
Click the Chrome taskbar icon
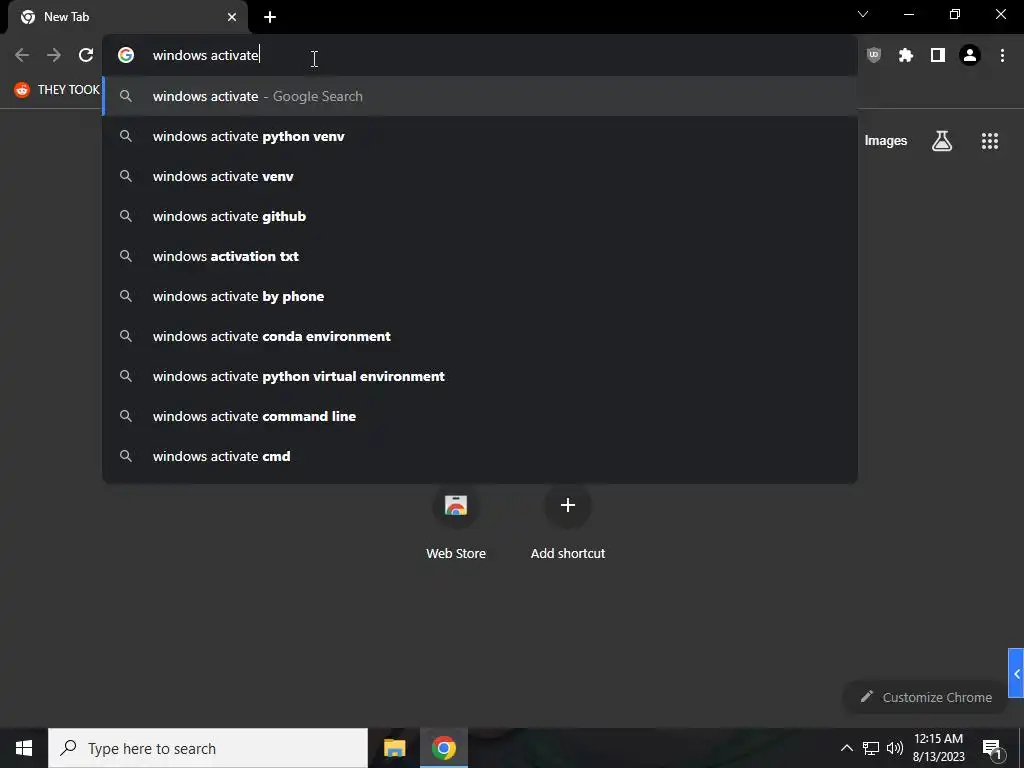tap(443, 748)
